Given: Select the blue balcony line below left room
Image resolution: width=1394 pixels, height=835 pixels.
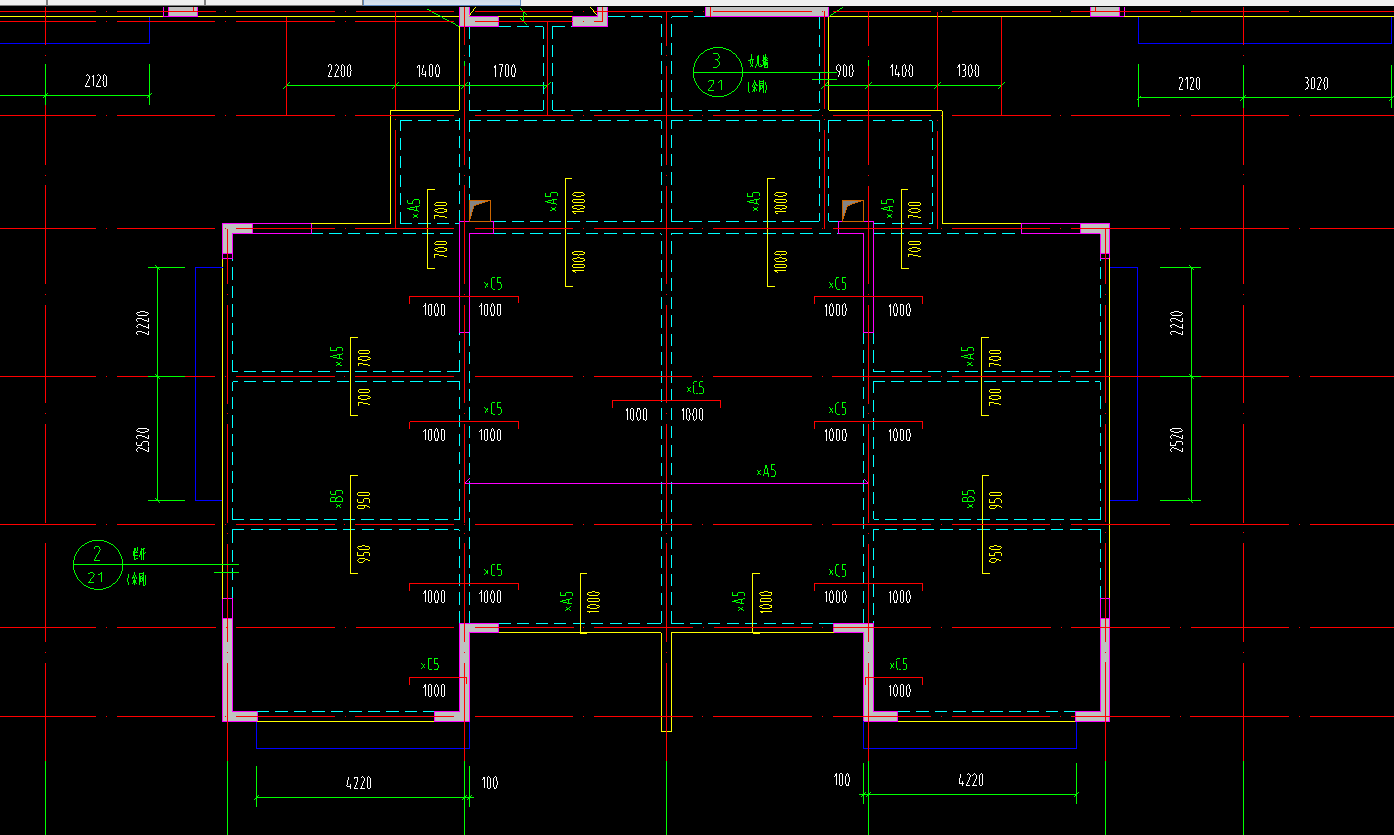Looking at the screenshot, I should [x=362, y=747].
